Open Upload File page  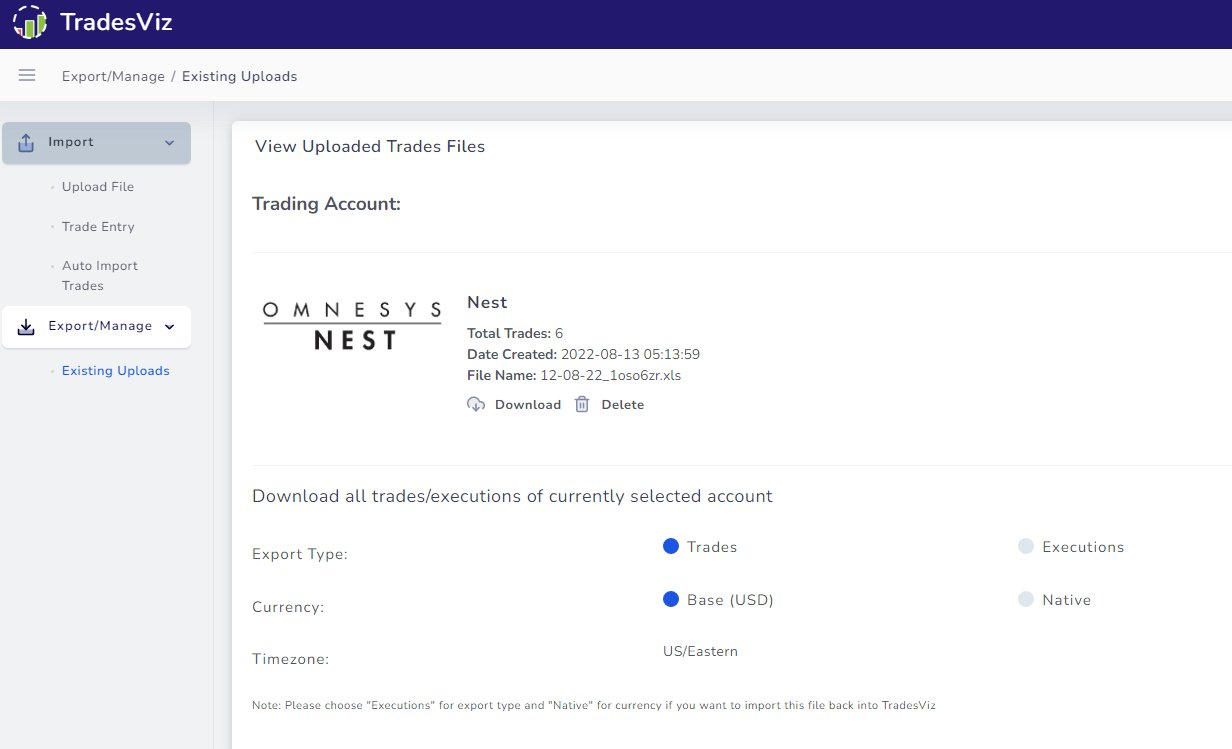click(98, 187)
